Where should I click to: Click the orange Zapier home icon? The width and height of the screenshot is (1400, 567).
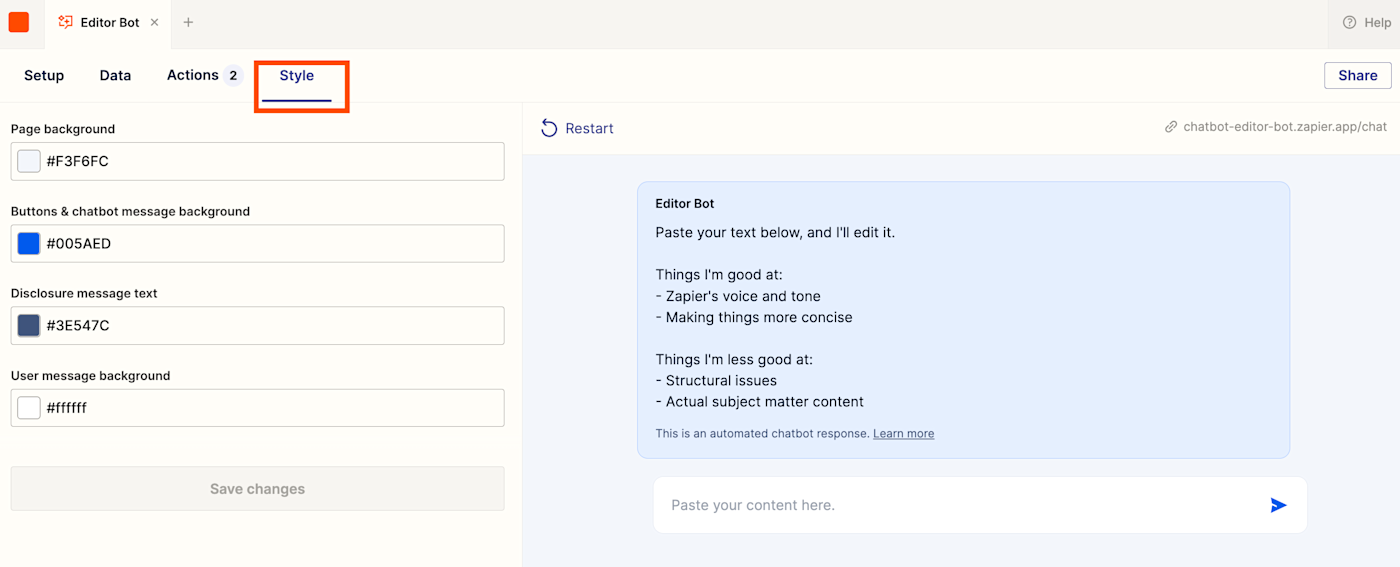pyautogui.click(x=19, y=22)
